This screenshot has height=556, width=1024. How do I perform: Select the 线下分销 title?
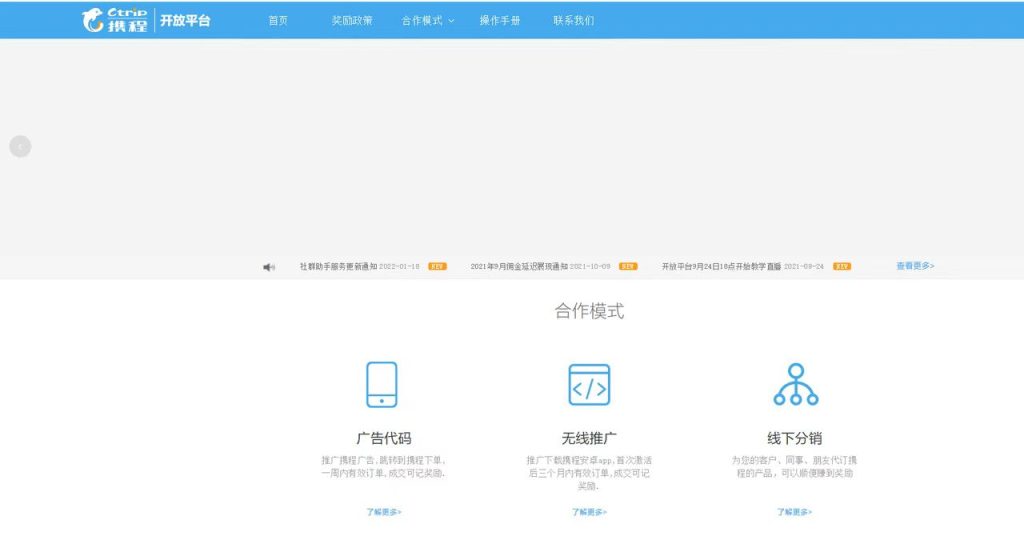(x=795, y=438)
